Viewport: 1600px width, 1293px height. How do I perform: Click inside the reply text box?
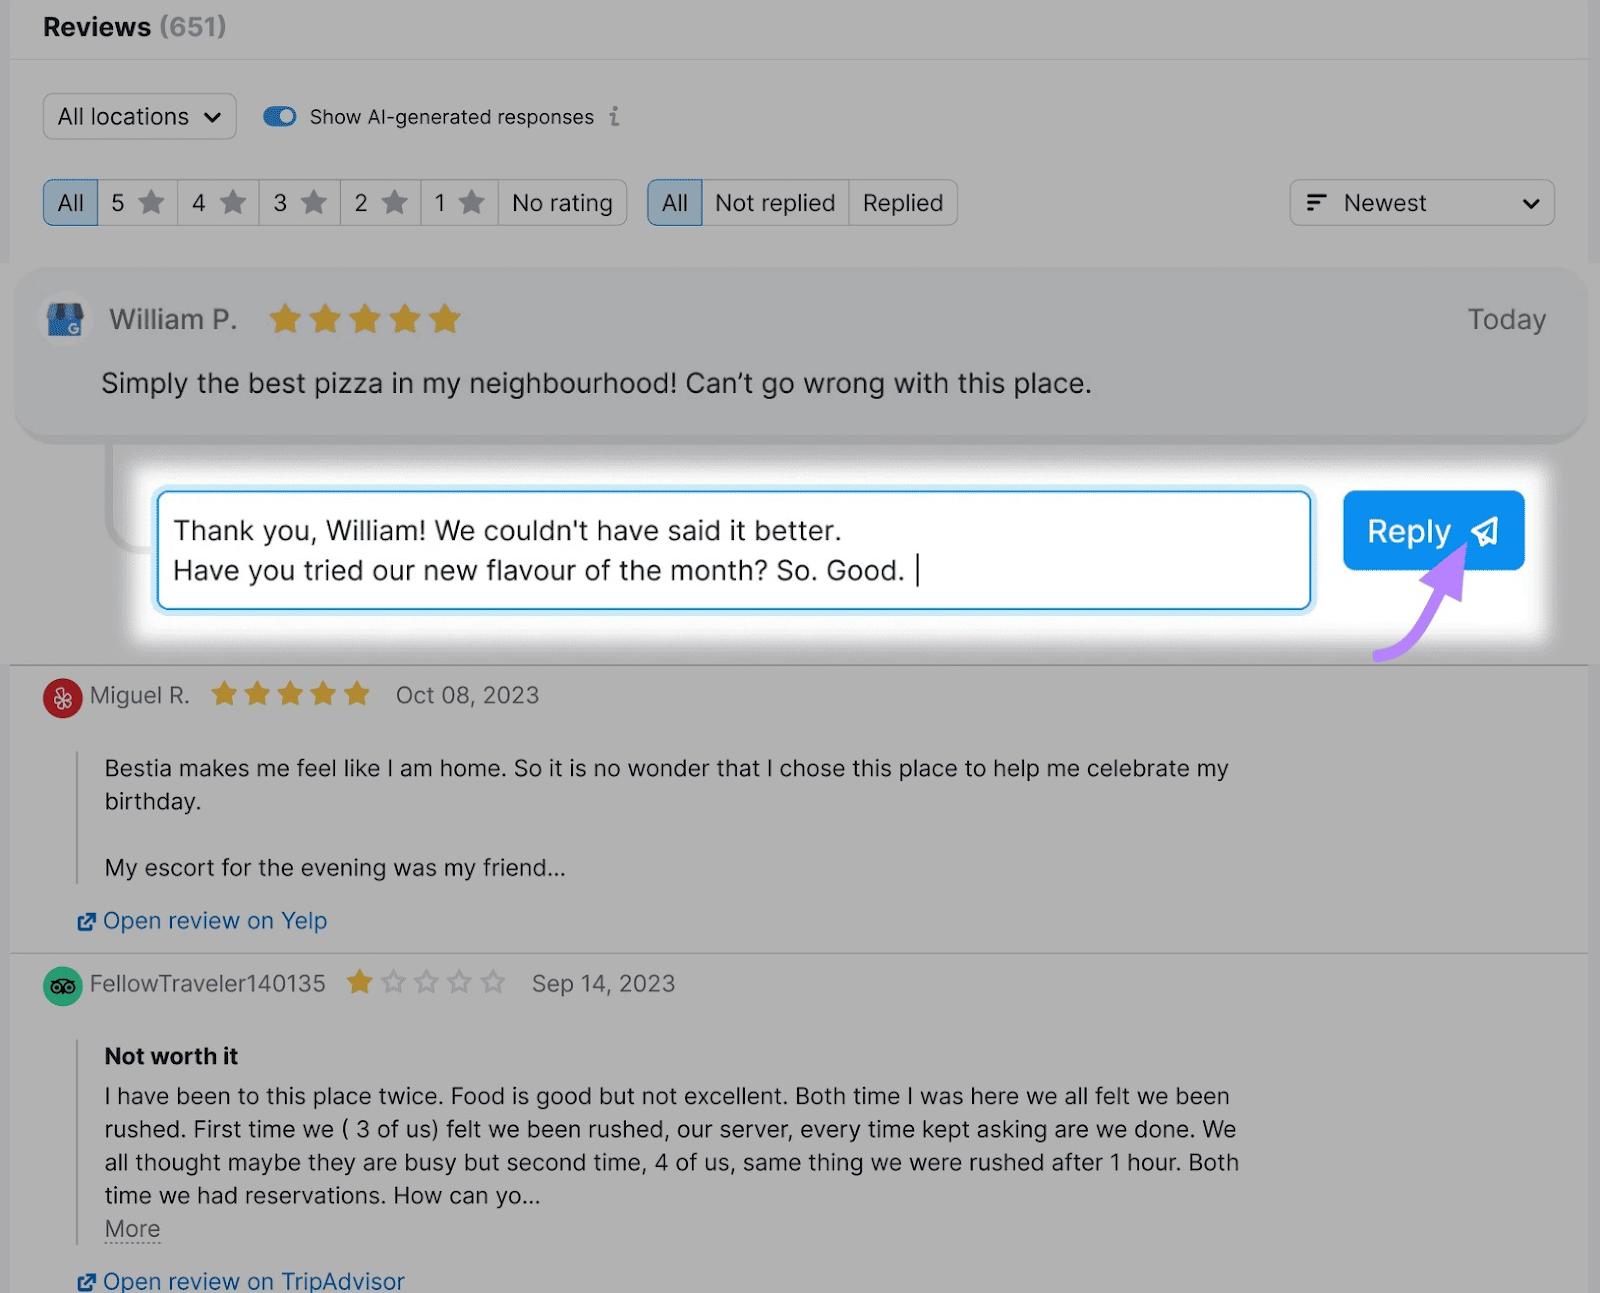pos(734,550)
